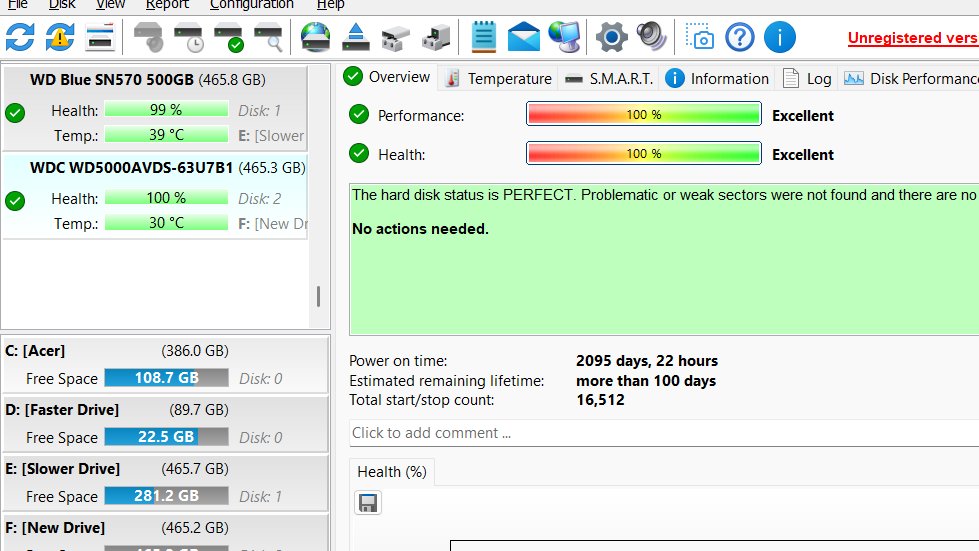
Task: Click the hard disk with green checkmark icon
Action: (229, 37)
